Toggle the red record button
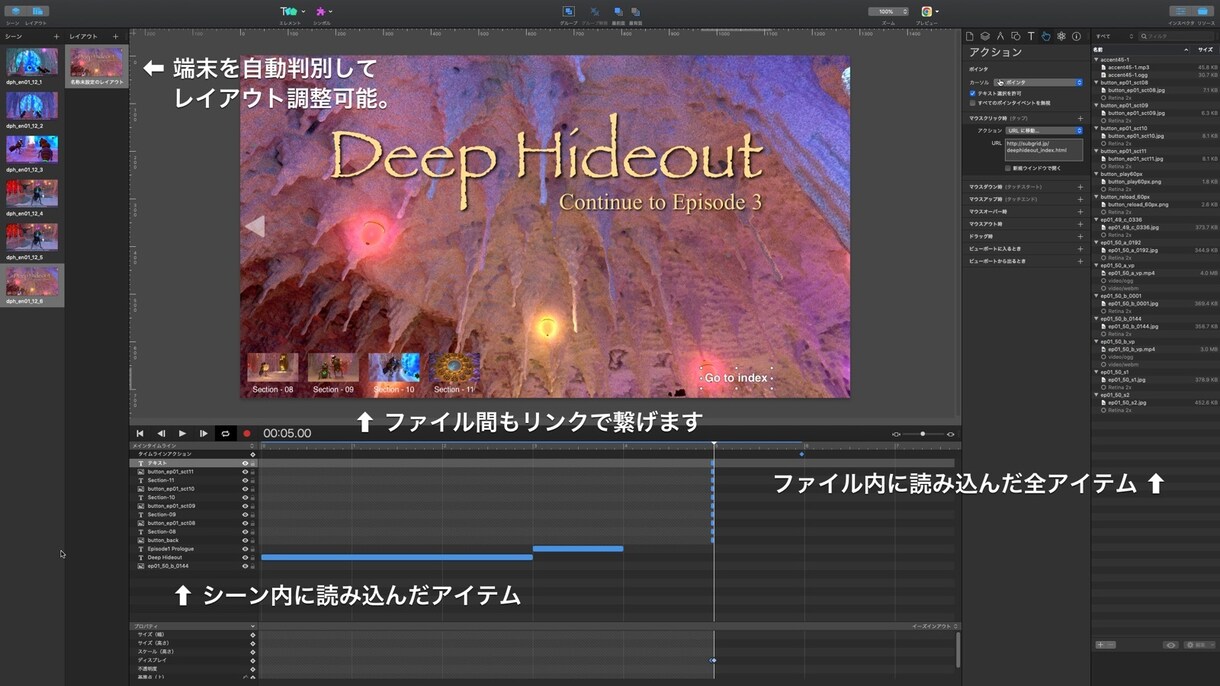The width and height of the screenshot is (1220, 686). pyautogui.click(x=246, y=433)
